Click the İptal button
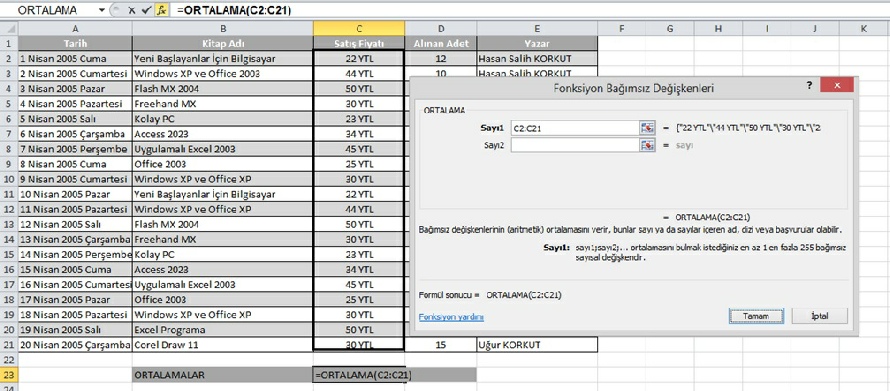890x391 pixels. [819, 316]
